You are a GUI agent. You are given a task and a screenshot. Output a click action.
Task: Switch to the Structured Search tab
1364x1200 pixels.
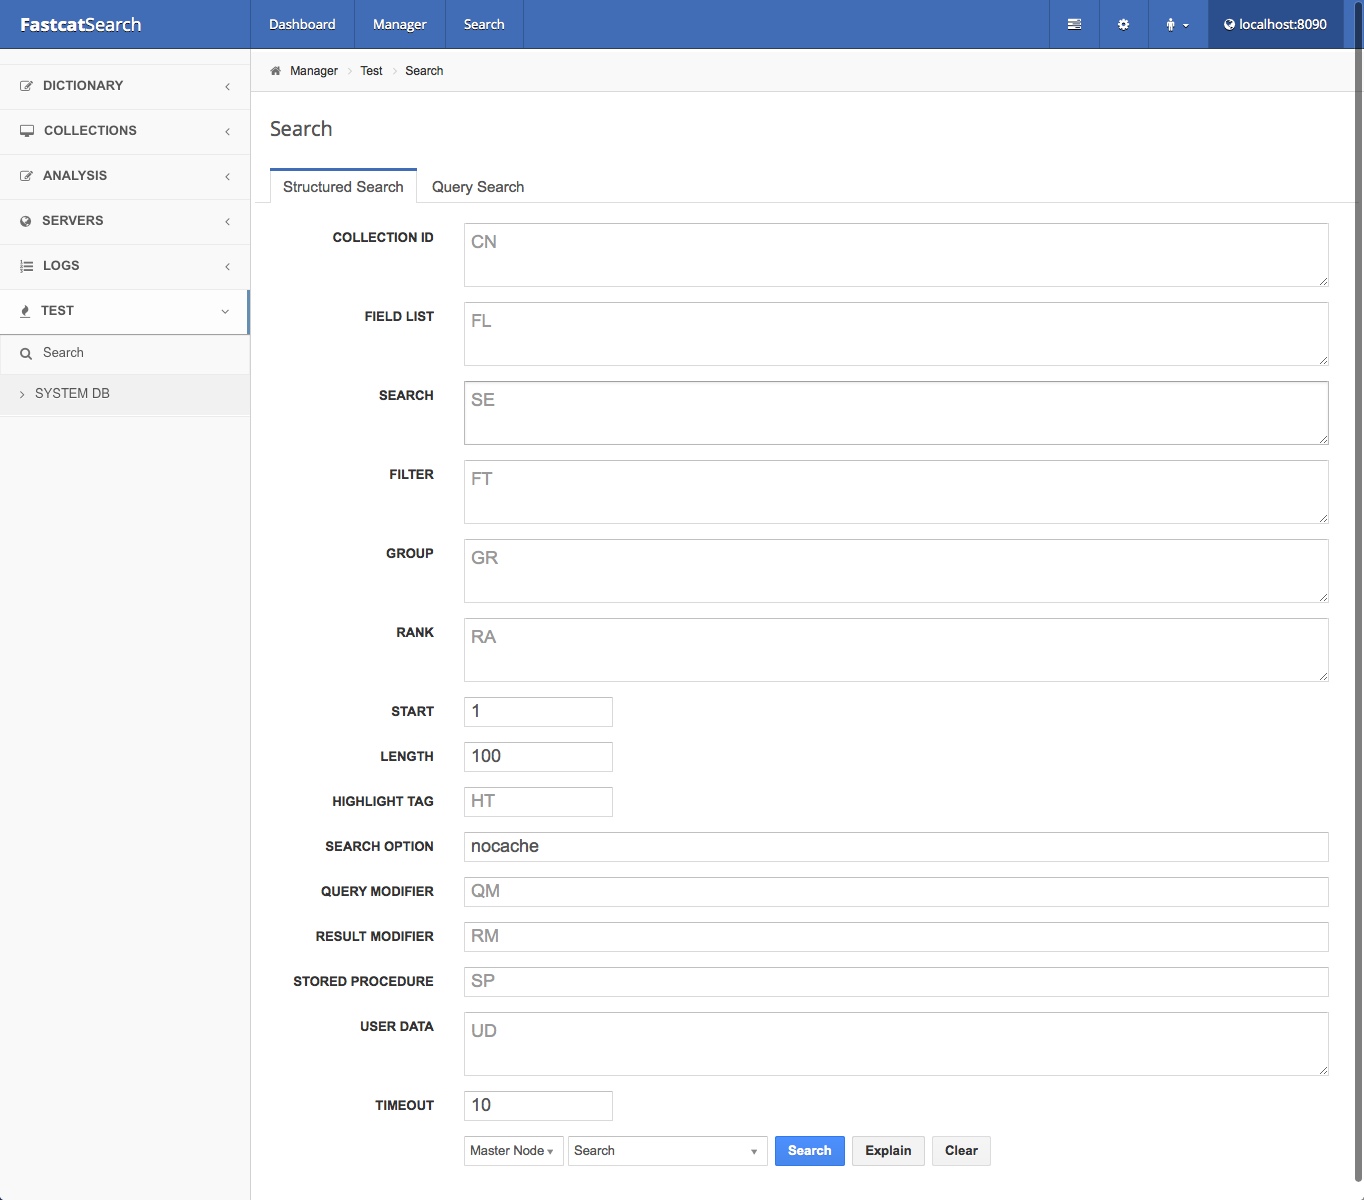343,186
